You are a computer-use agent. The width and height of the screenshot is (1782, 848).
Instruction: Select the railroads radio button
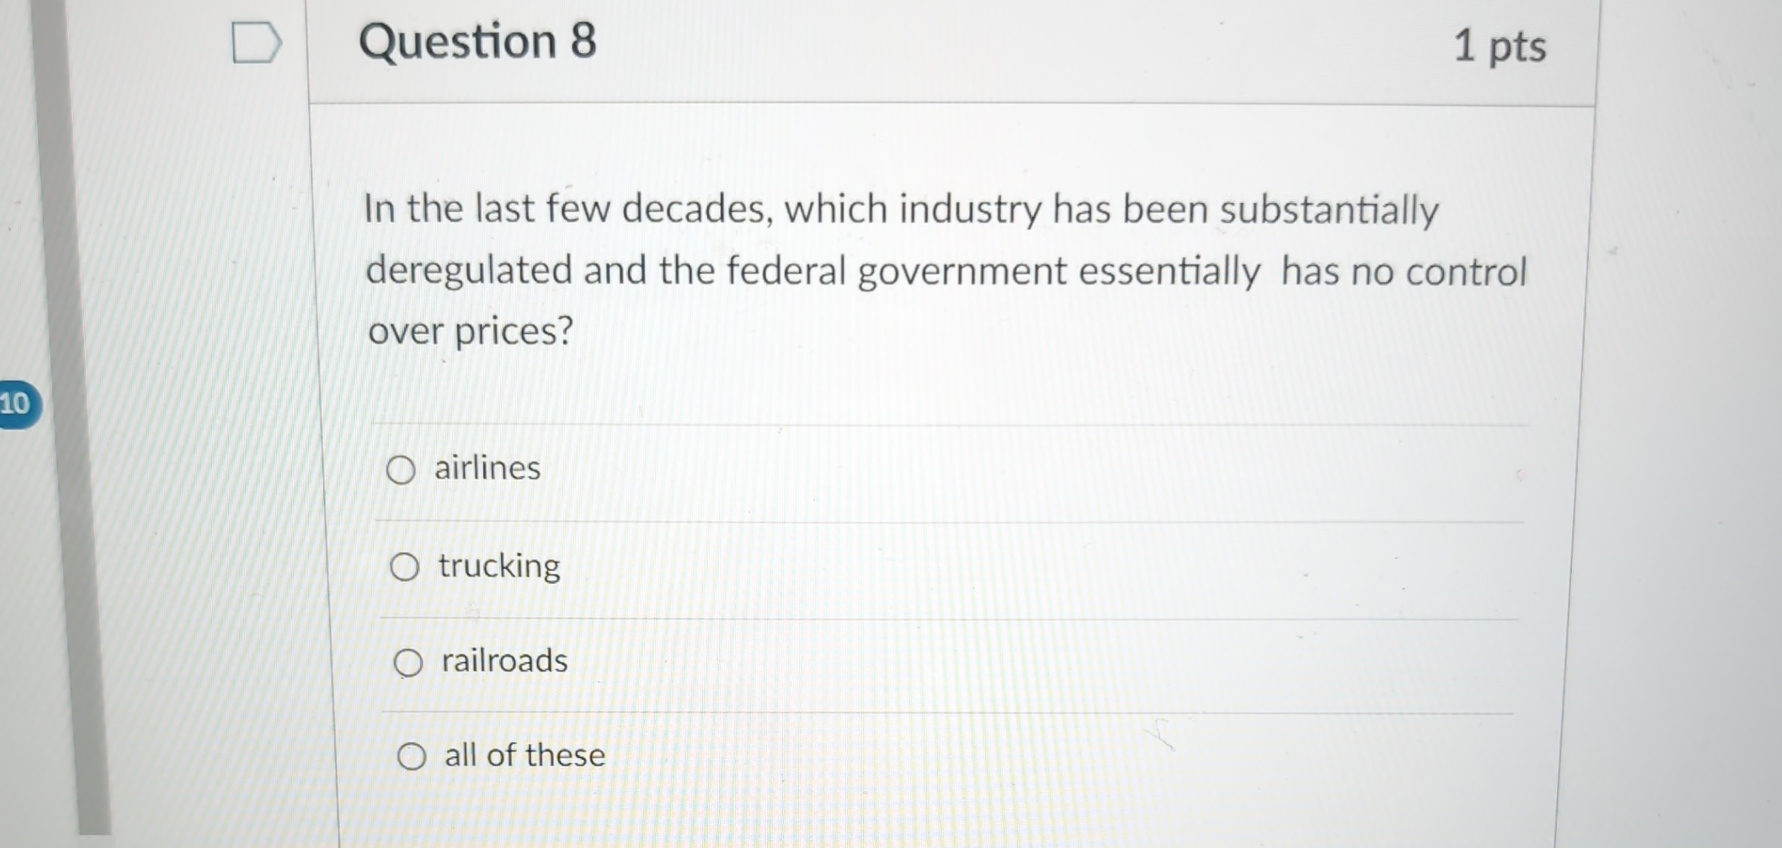[x=408, y=662]
